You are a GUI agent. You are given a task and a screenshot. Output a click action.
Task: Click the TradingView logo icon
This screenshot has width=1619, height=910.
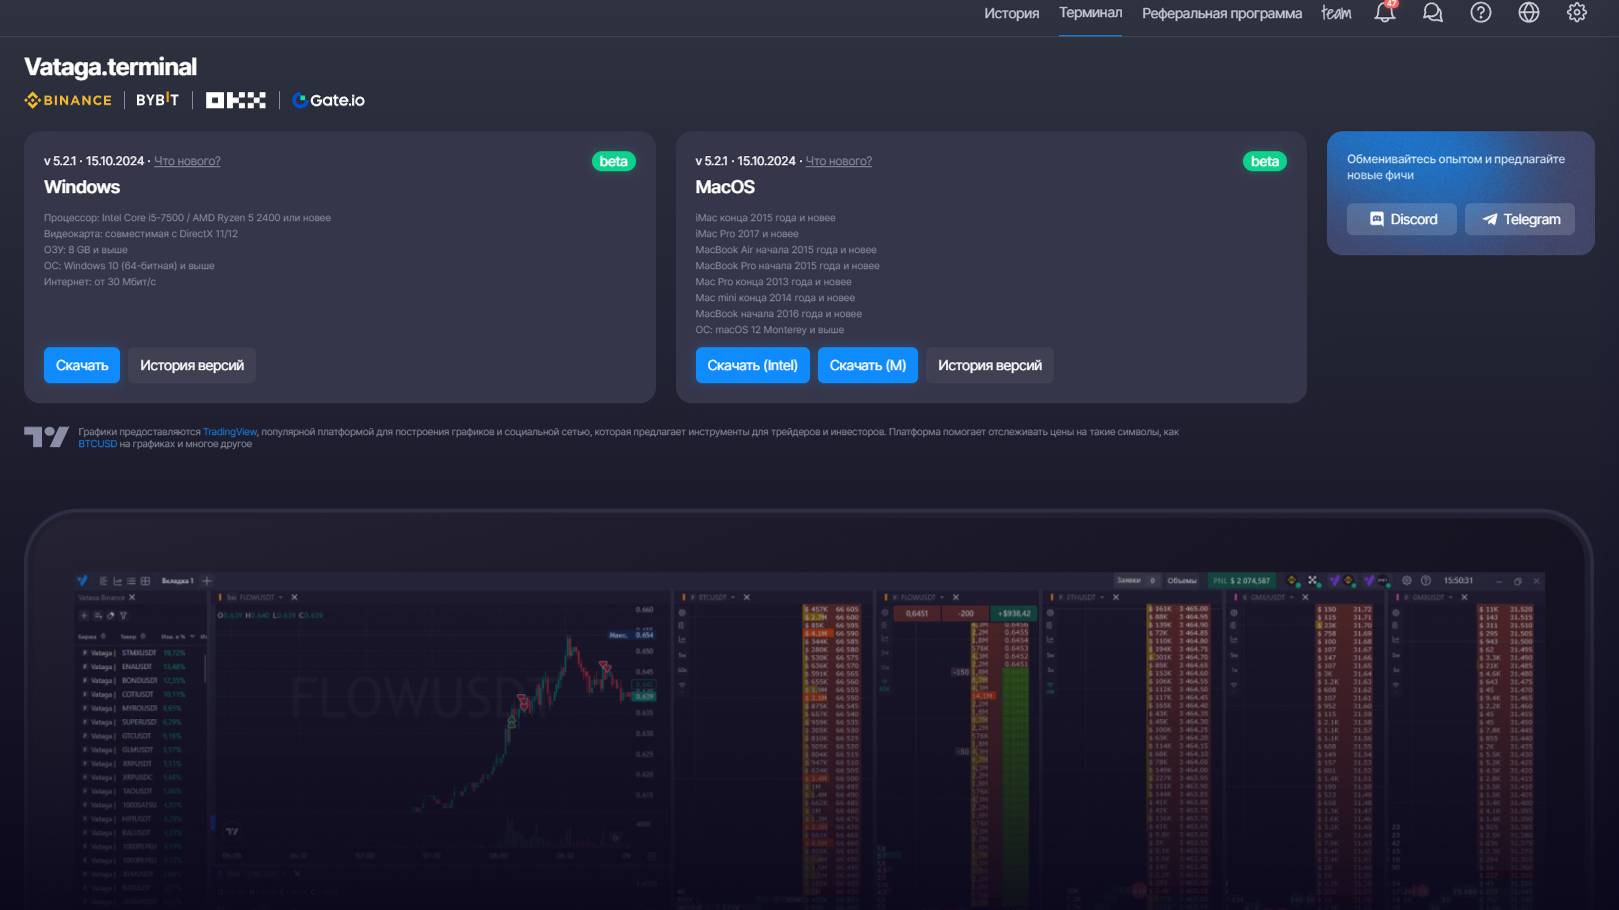[46, 437]
